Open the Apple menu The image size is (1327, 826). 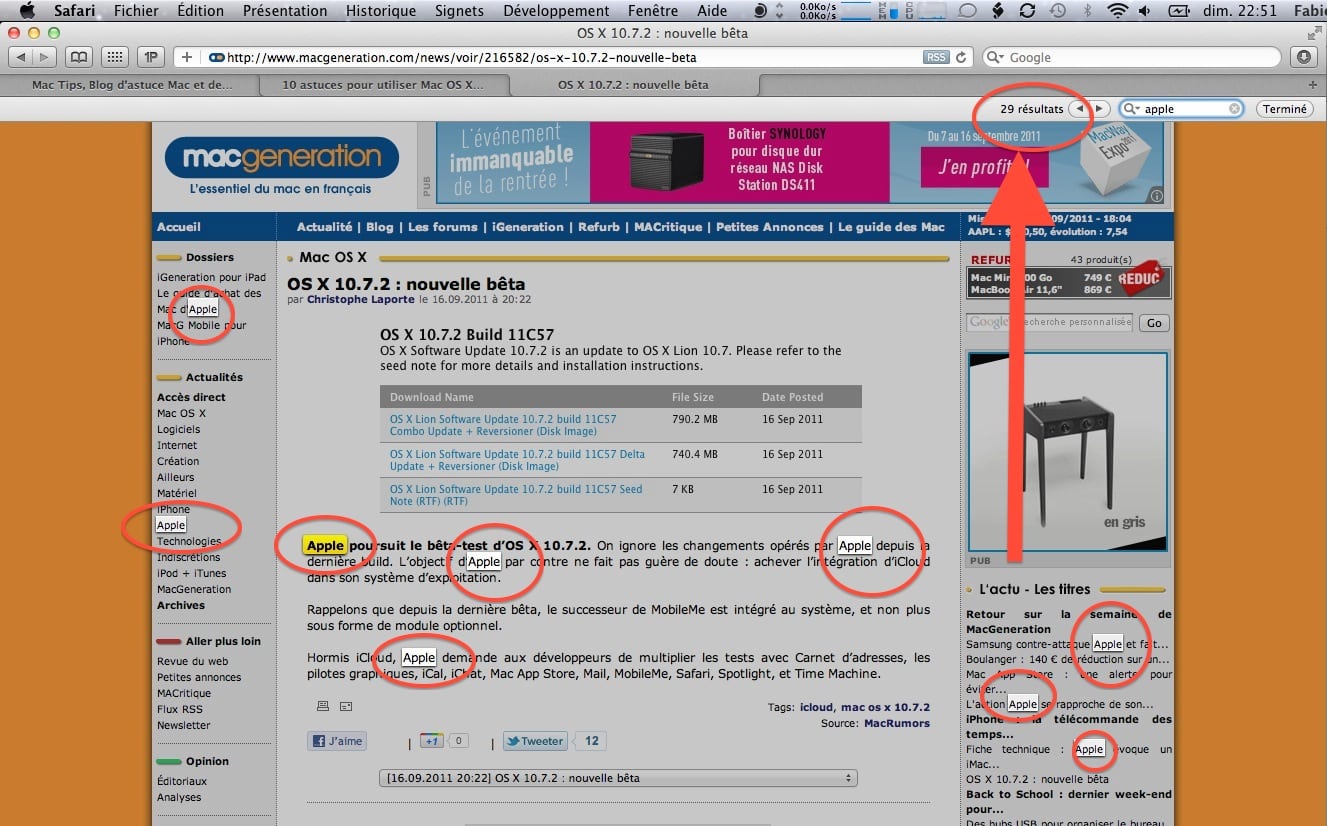pos(27,11)
